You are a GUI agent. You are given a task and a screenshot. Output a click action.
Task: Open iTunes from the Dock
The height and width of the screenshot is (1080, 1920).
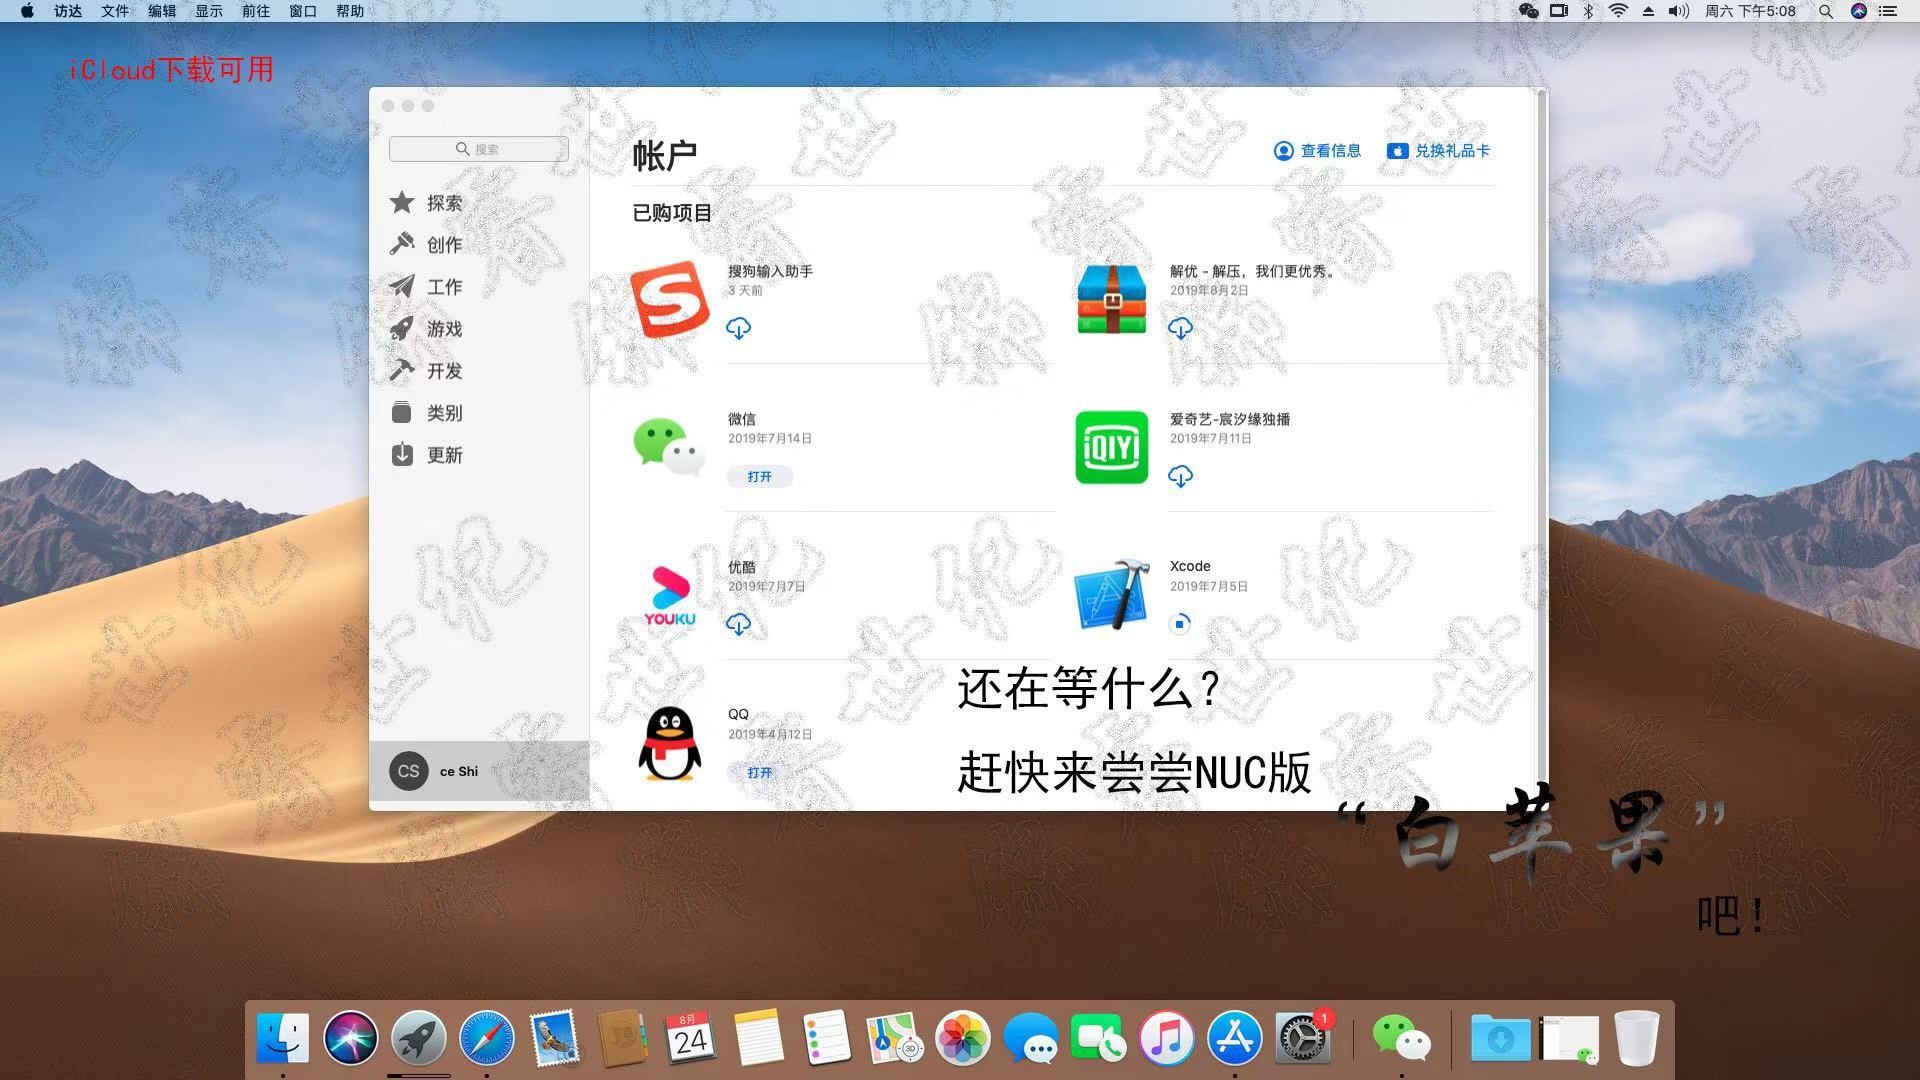click(1167, 1038)
